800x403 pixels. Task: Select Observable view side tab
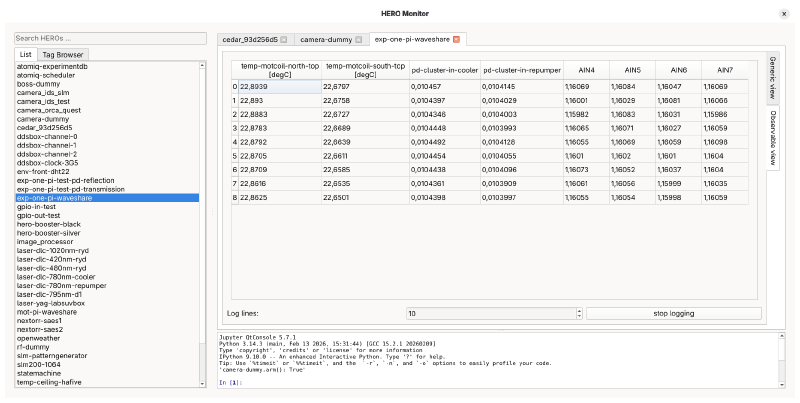click(773, 138)
